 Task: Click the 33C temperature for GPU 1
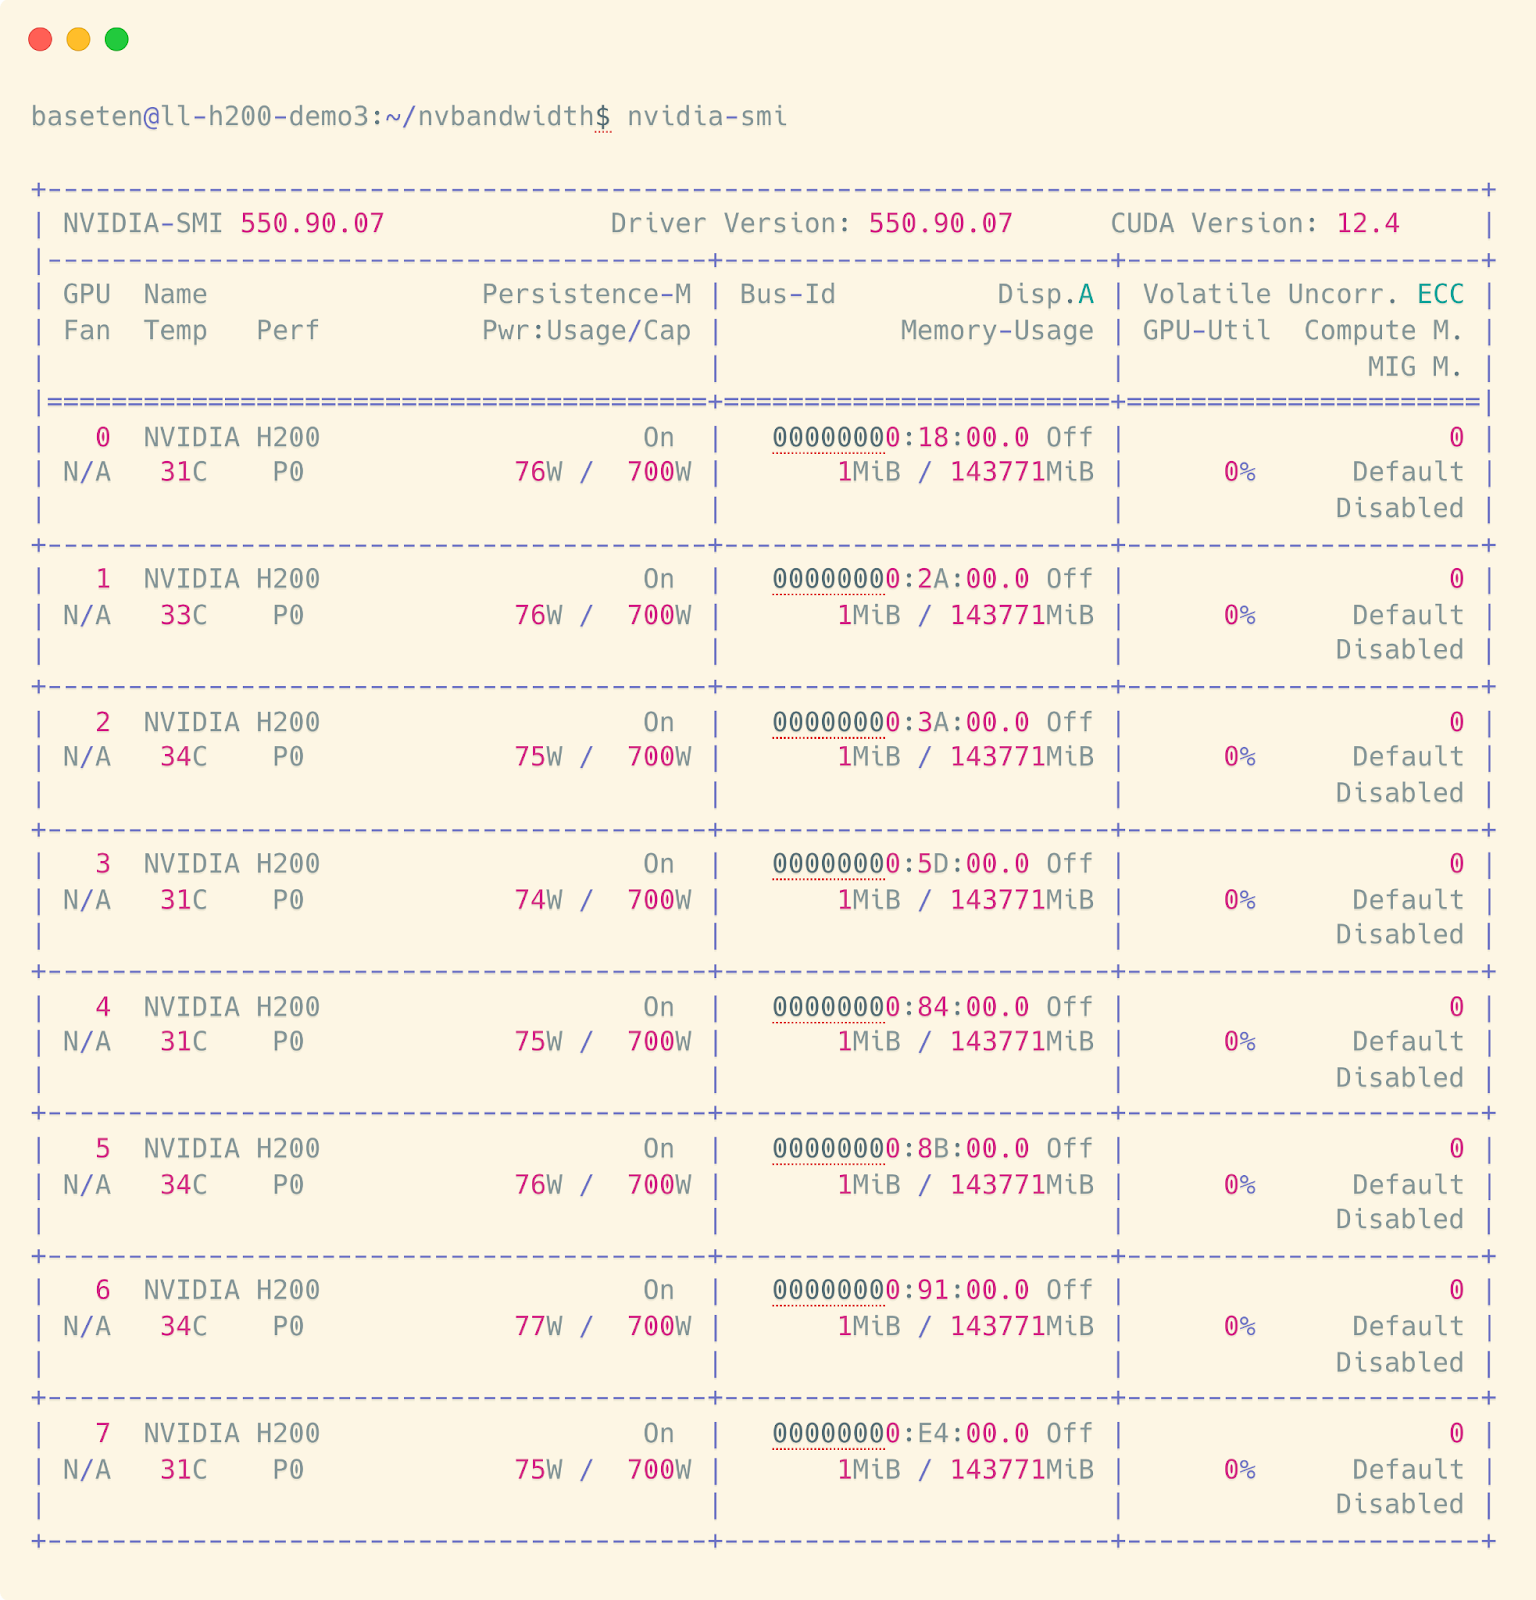click(x=184, y=615)
